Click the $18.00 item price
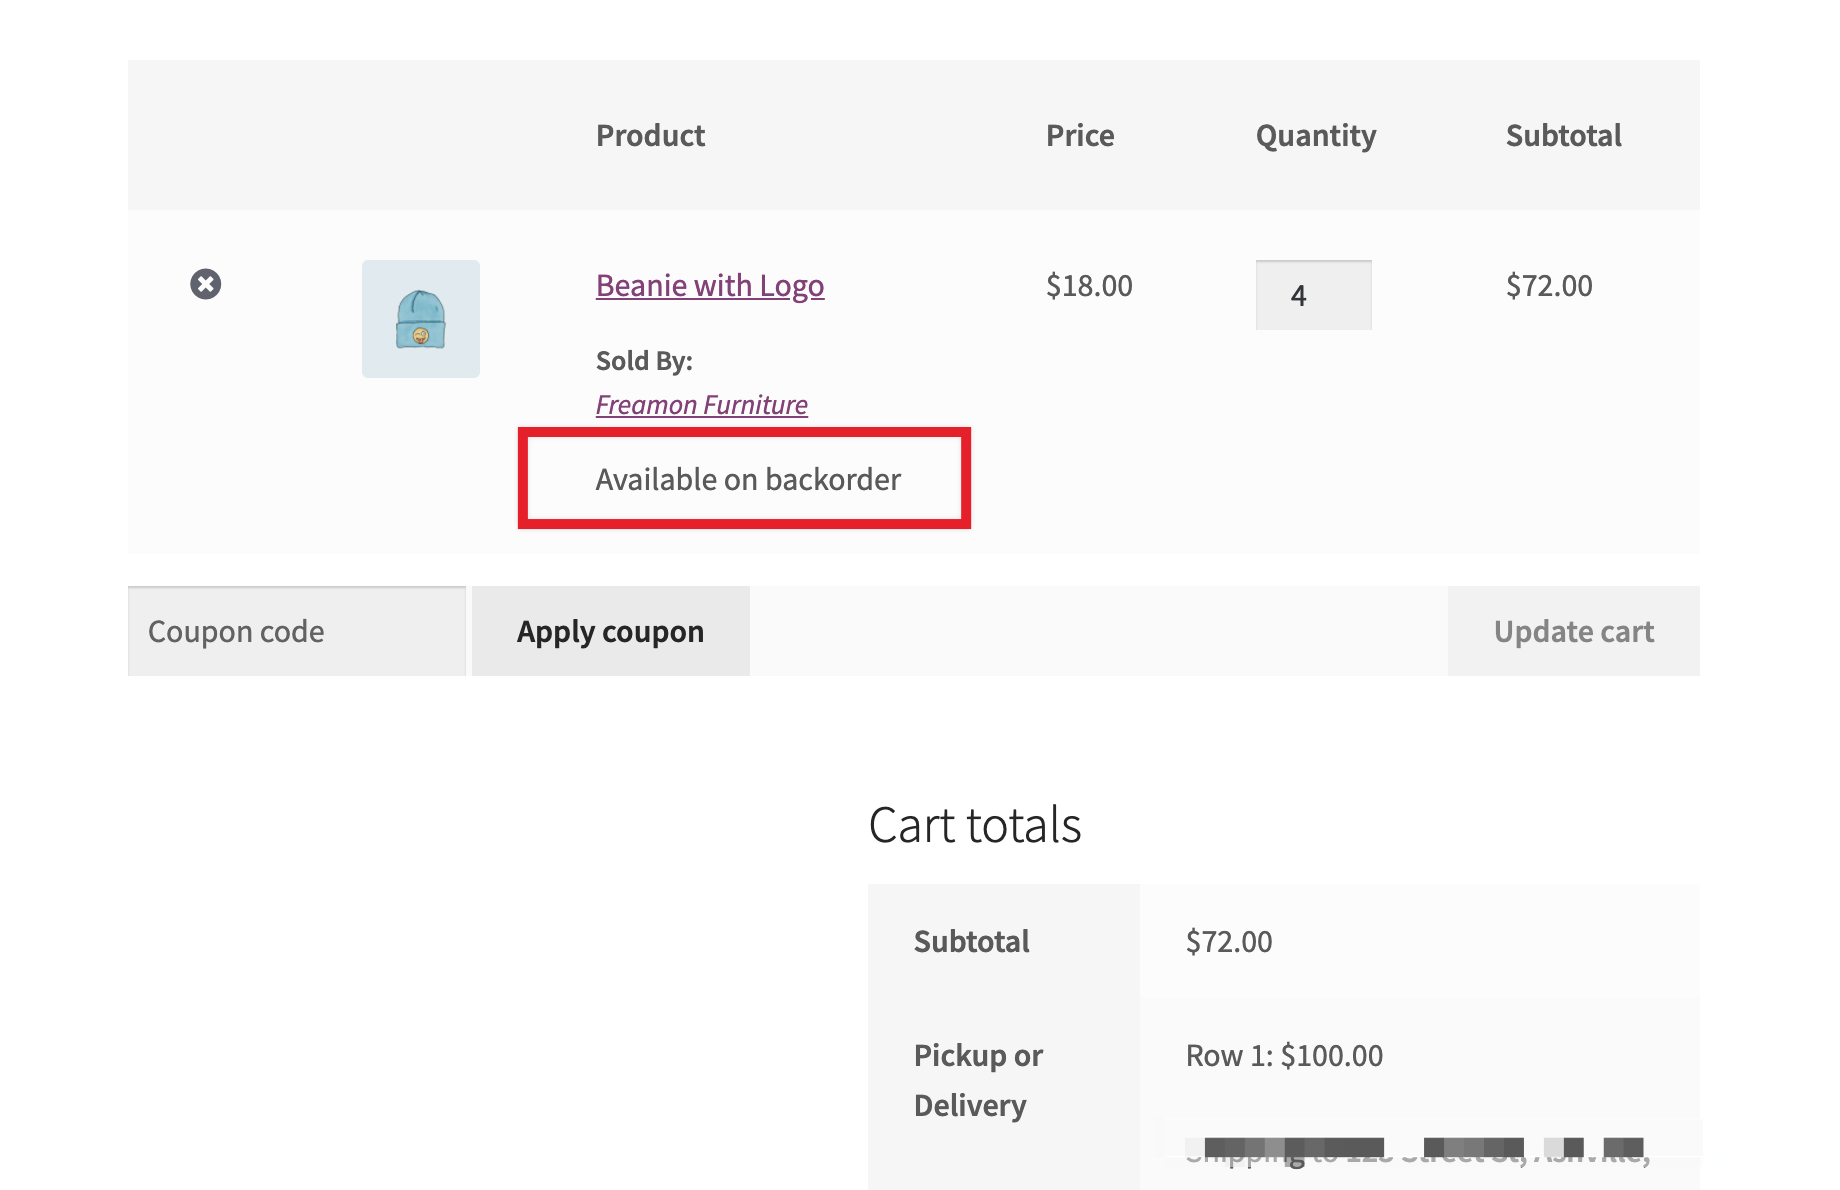Viewport: 1840px width, 1190px height. (x=1087, y=286)
